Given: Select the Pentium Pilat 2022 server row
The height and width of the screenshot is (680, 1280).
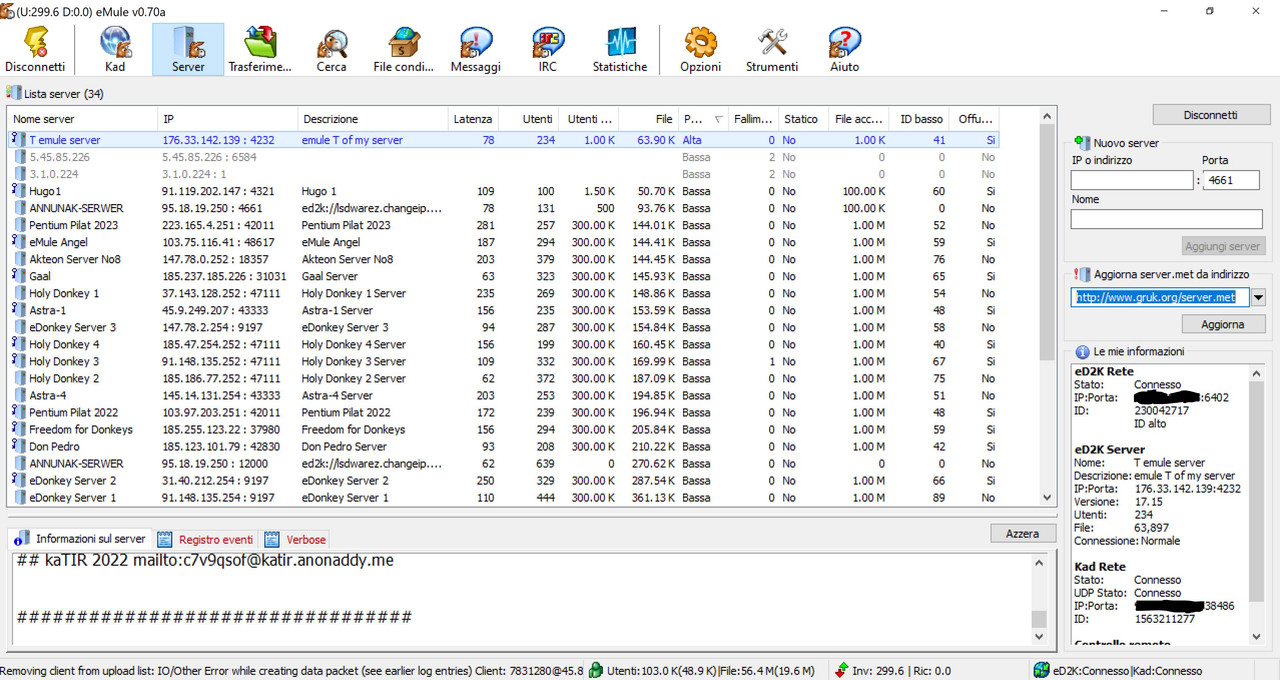Looking at the screenshot, I should 503,412.
